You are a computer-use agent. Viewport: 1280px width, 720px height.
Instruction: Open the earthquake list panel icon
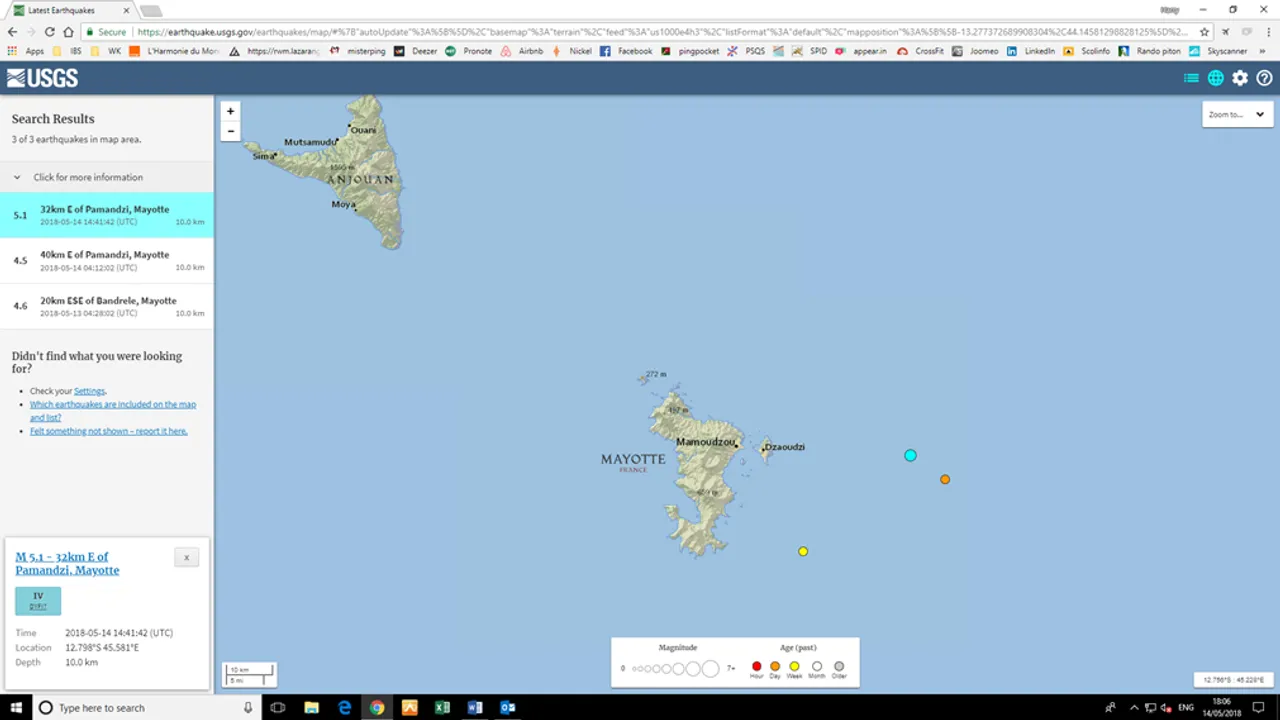click(x=1191, y=78)
